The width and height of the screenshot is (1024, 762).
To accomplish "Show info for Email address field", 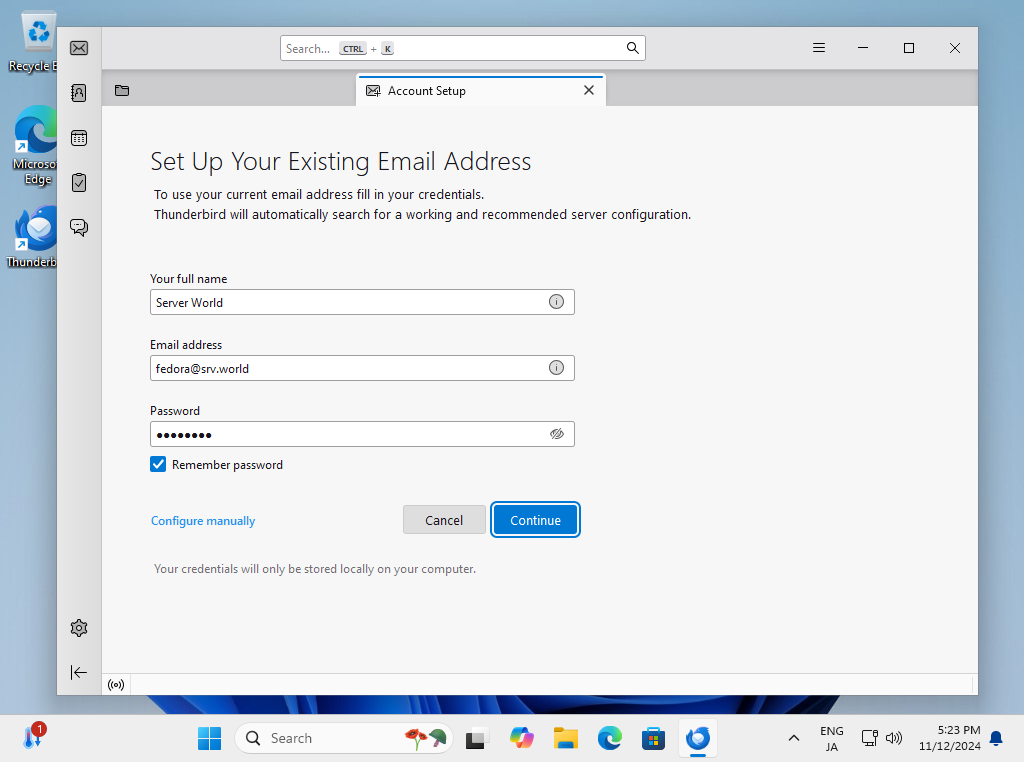I will [556, 368].
